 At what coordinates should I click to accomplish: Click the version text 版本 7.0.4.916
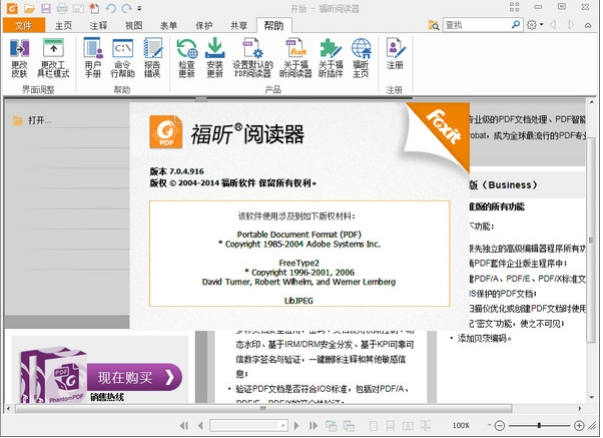pyautogui.click(x=177, y=171)
